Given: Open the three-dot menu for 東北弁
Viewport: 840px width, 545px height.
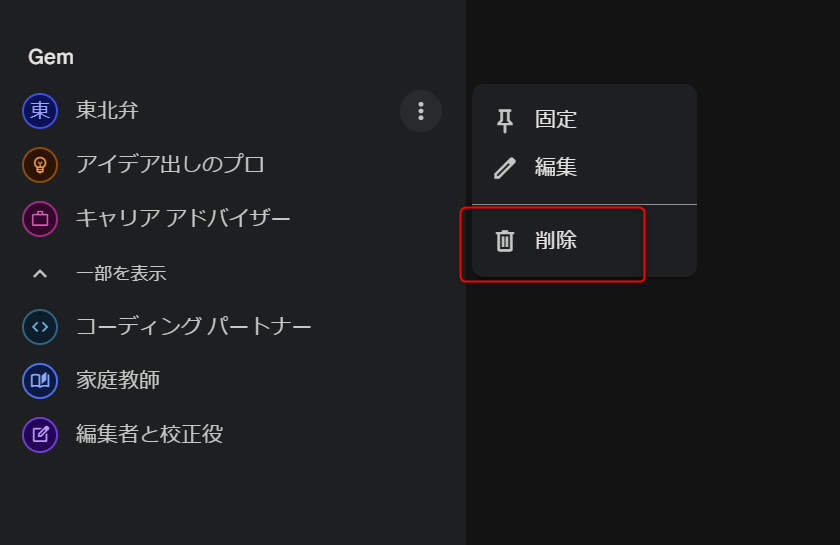Looking at the screenshot, I should [421, 111].
